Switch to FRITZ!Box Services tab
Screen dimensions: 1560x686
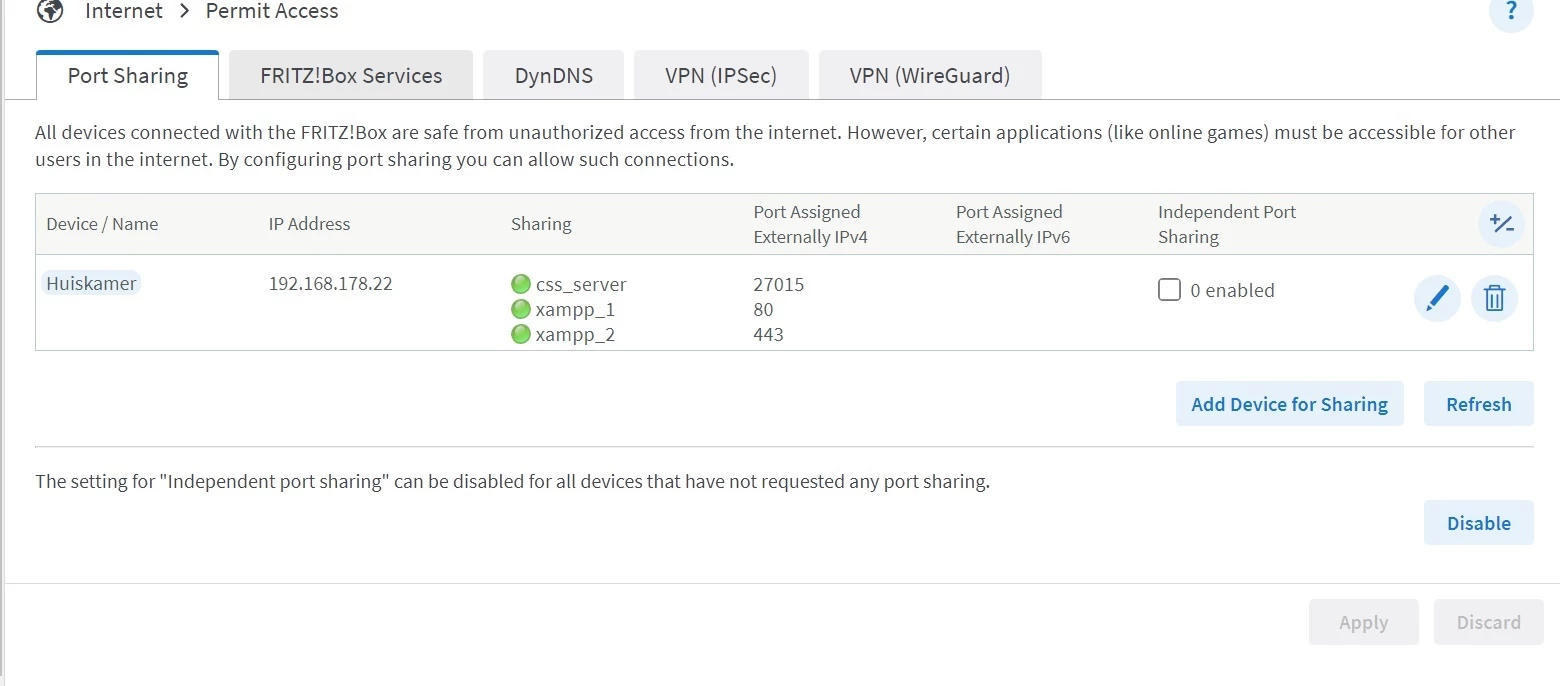pyautogui.click(x=351, y=76)
